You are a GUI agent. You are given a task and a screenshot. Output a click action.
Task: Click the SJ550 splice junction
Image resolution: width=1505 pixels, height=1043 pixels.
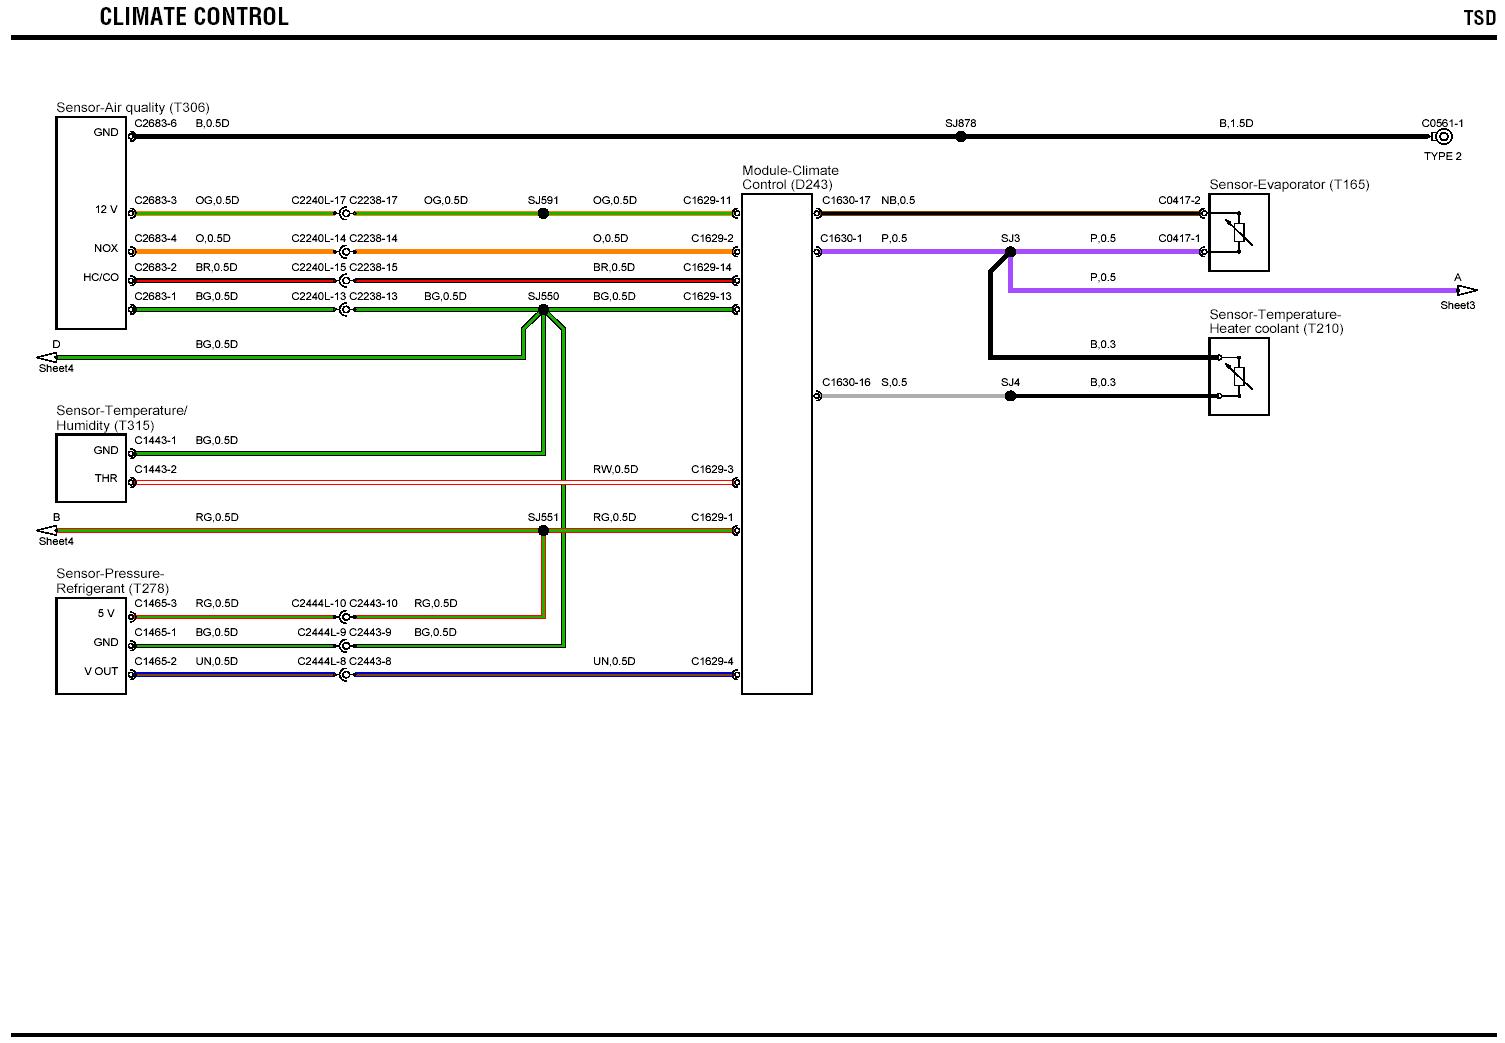pyautogui.click(x=543, y=310)
